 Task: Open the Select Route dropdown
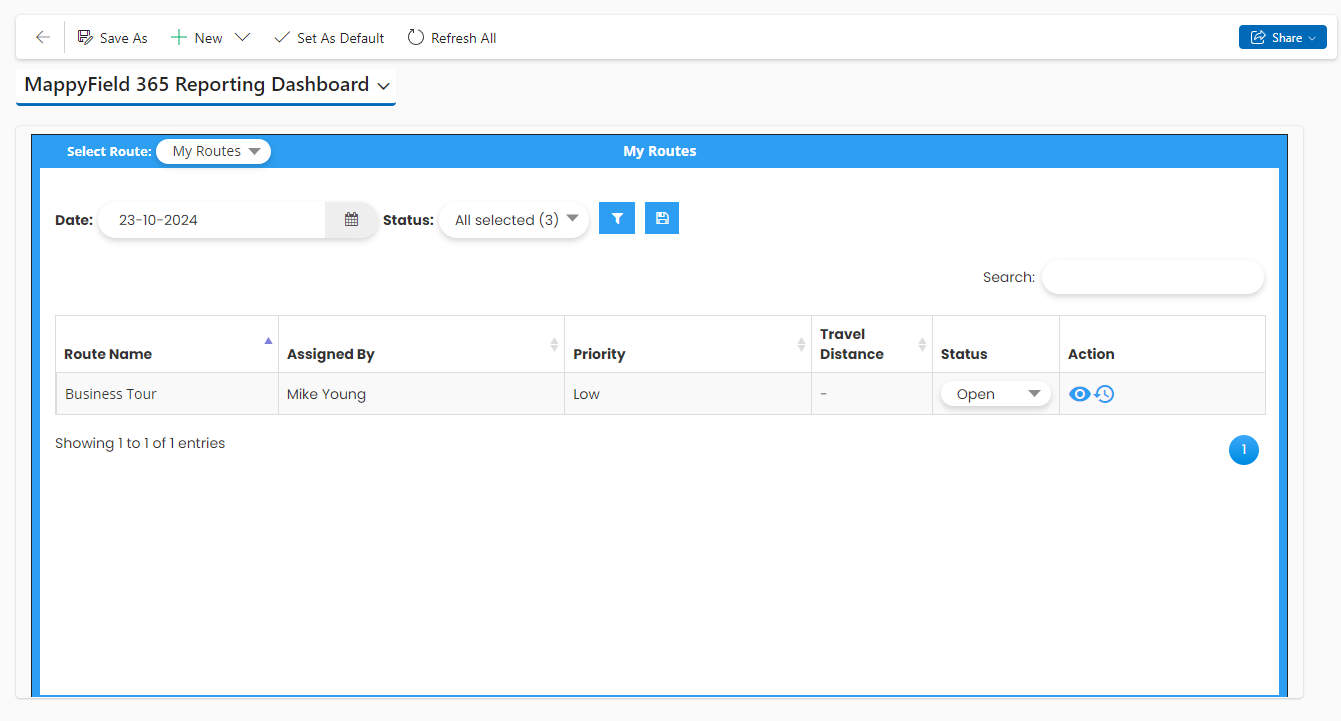click(x=214, y=152)
